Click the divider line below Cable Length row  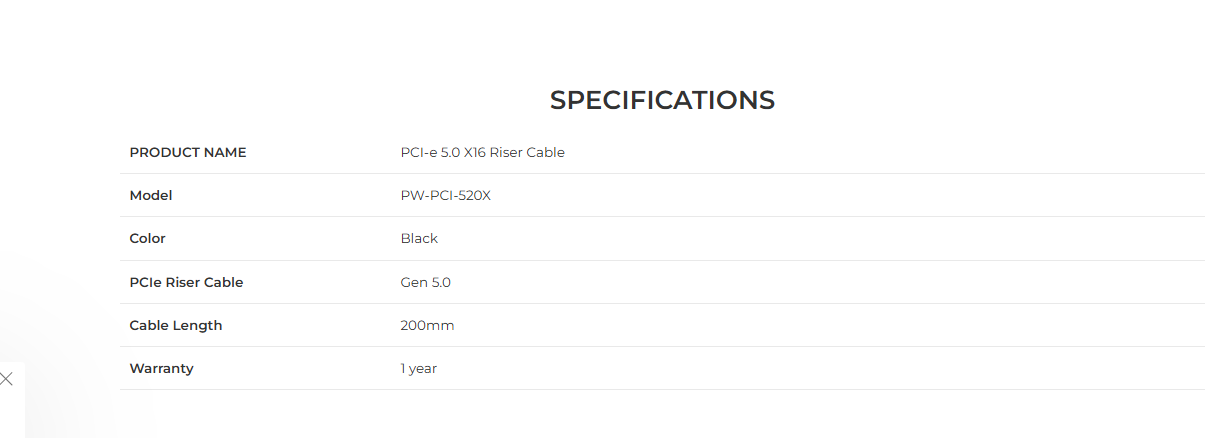click(x=662, y=347)
